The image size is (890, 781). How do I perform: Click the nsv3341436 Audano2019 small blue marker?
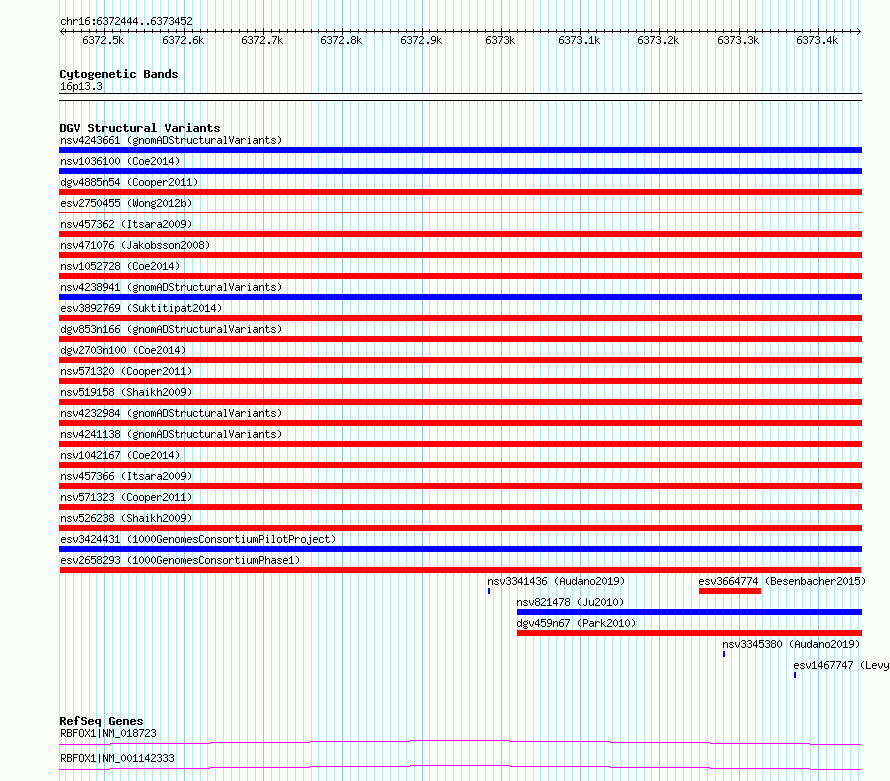489,591
